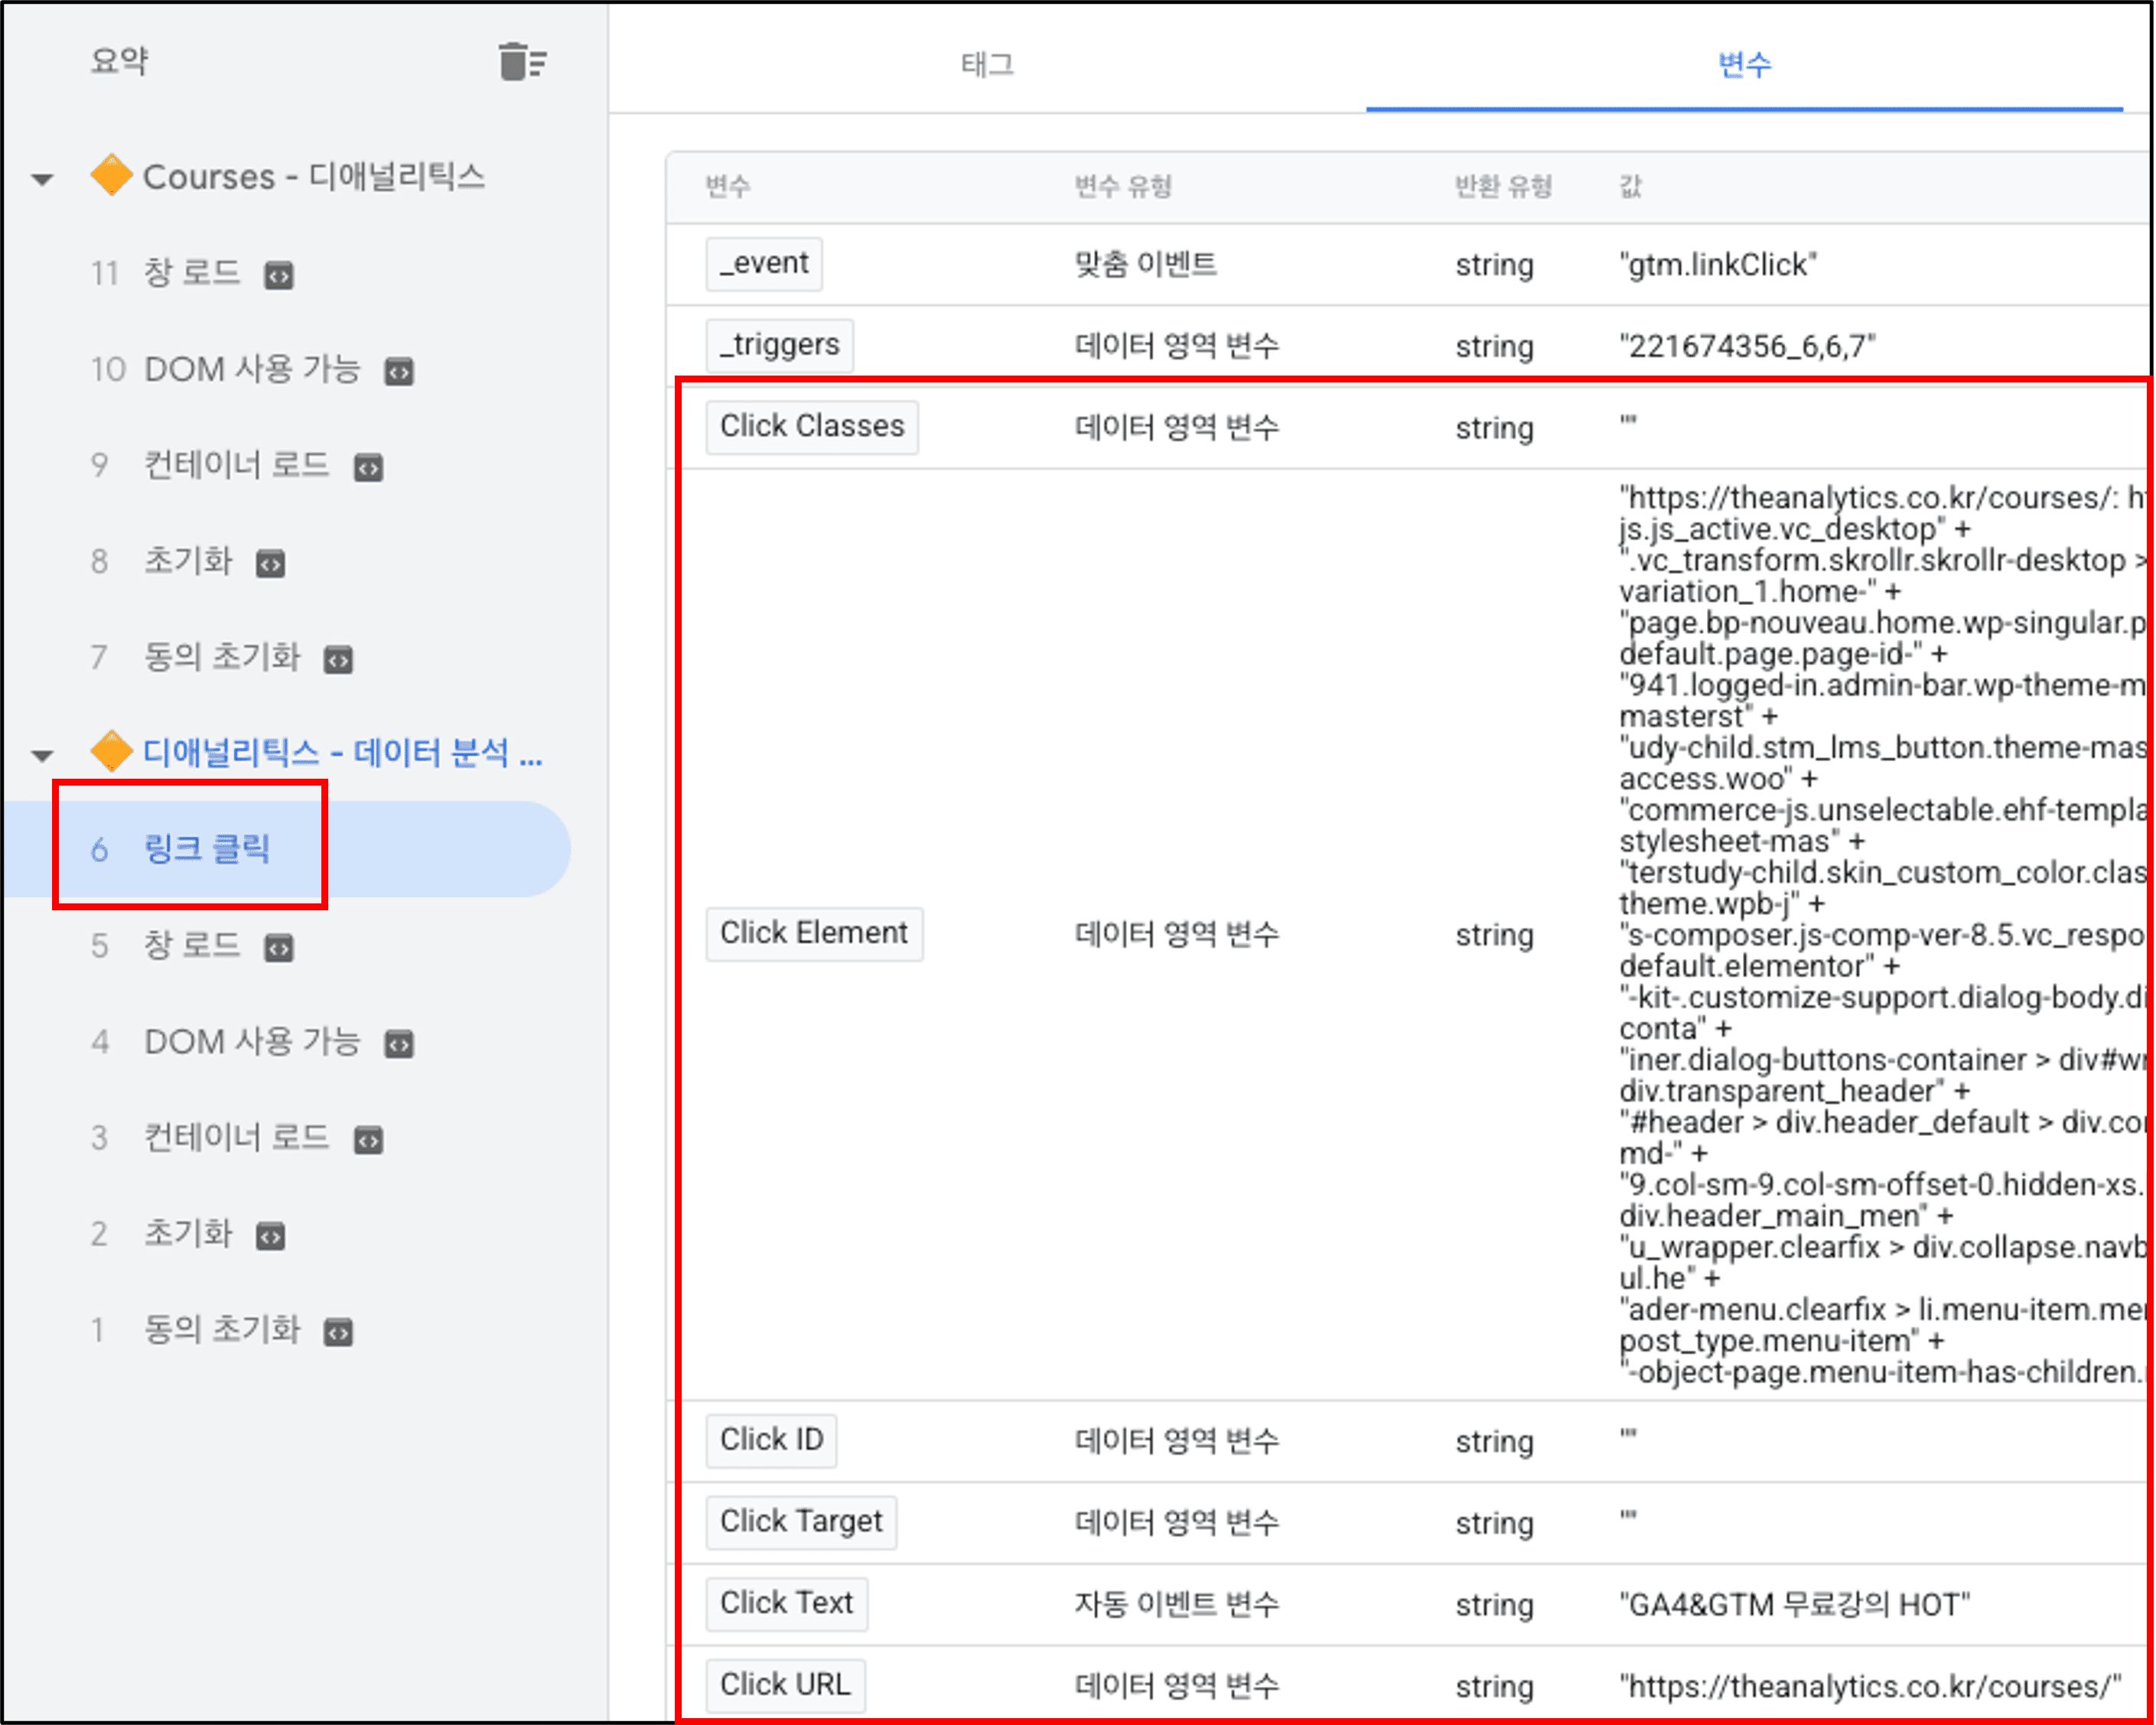Viewport: 2156px width, 1725px height.
Task: Click the Click URL value https://theanalytics.co.kr/courses/
Action: point(1870,1687)
